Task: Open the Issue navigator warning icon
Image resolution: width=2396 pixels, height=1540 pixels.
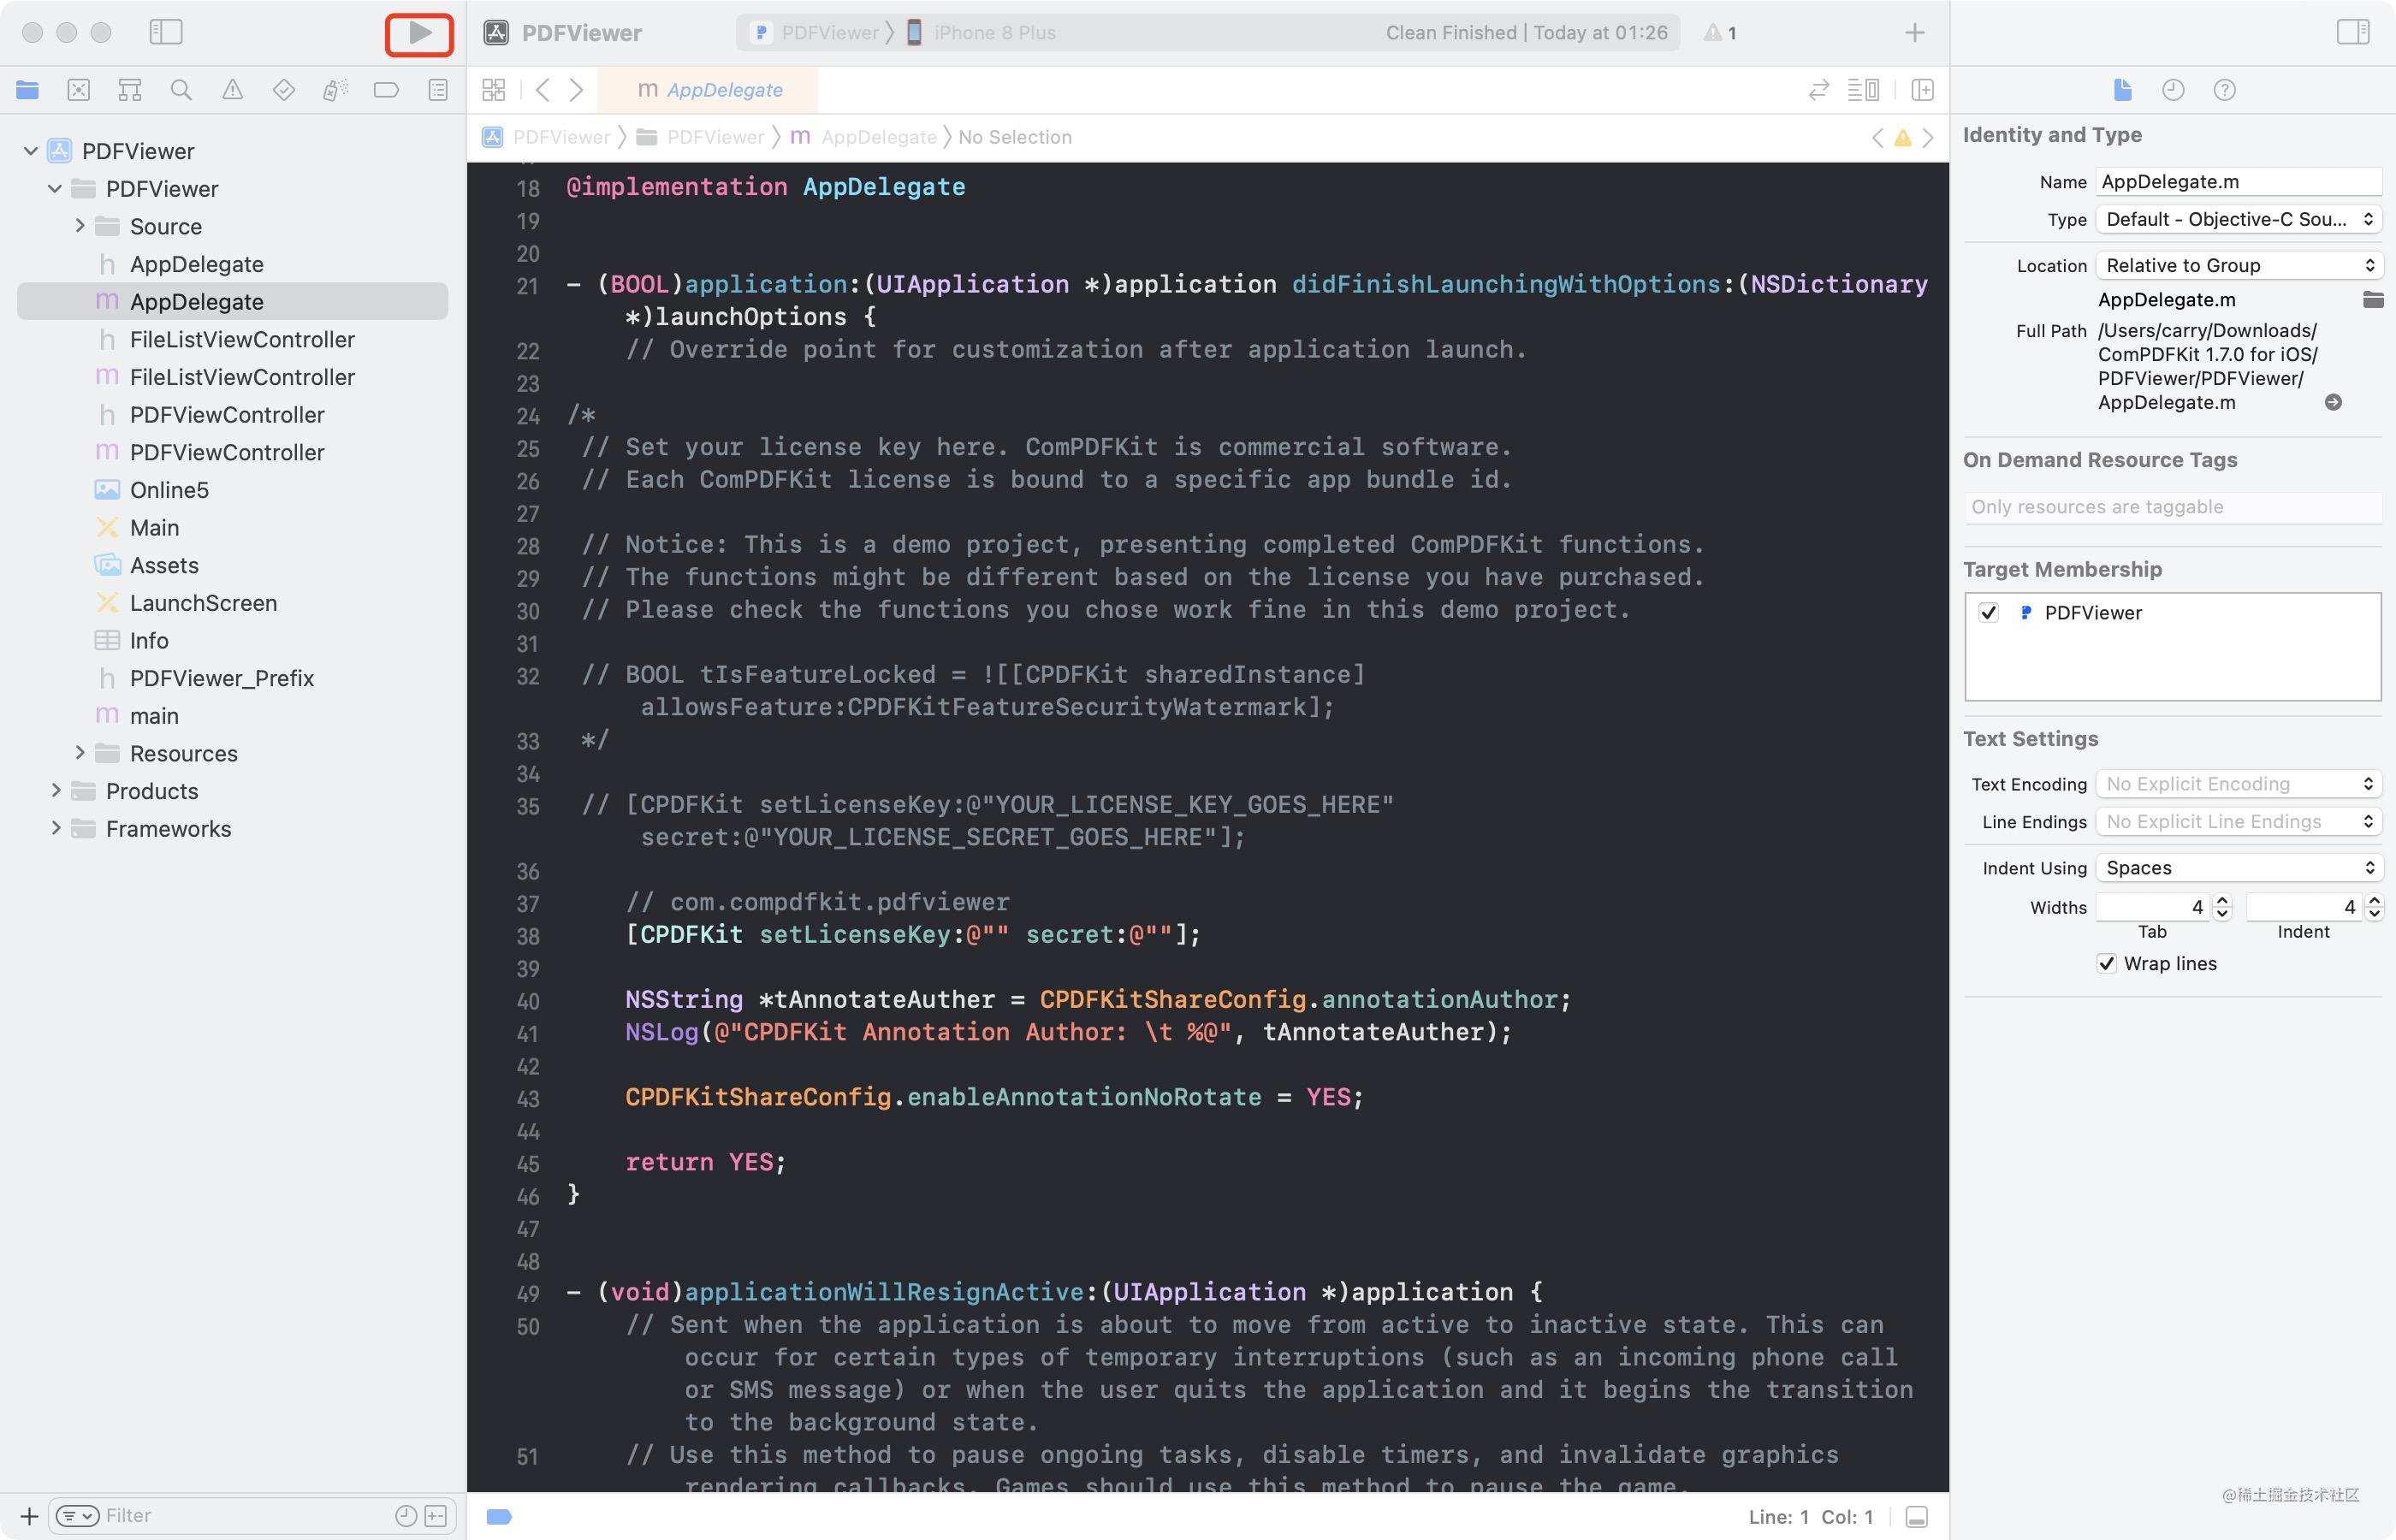Action: 232,90
